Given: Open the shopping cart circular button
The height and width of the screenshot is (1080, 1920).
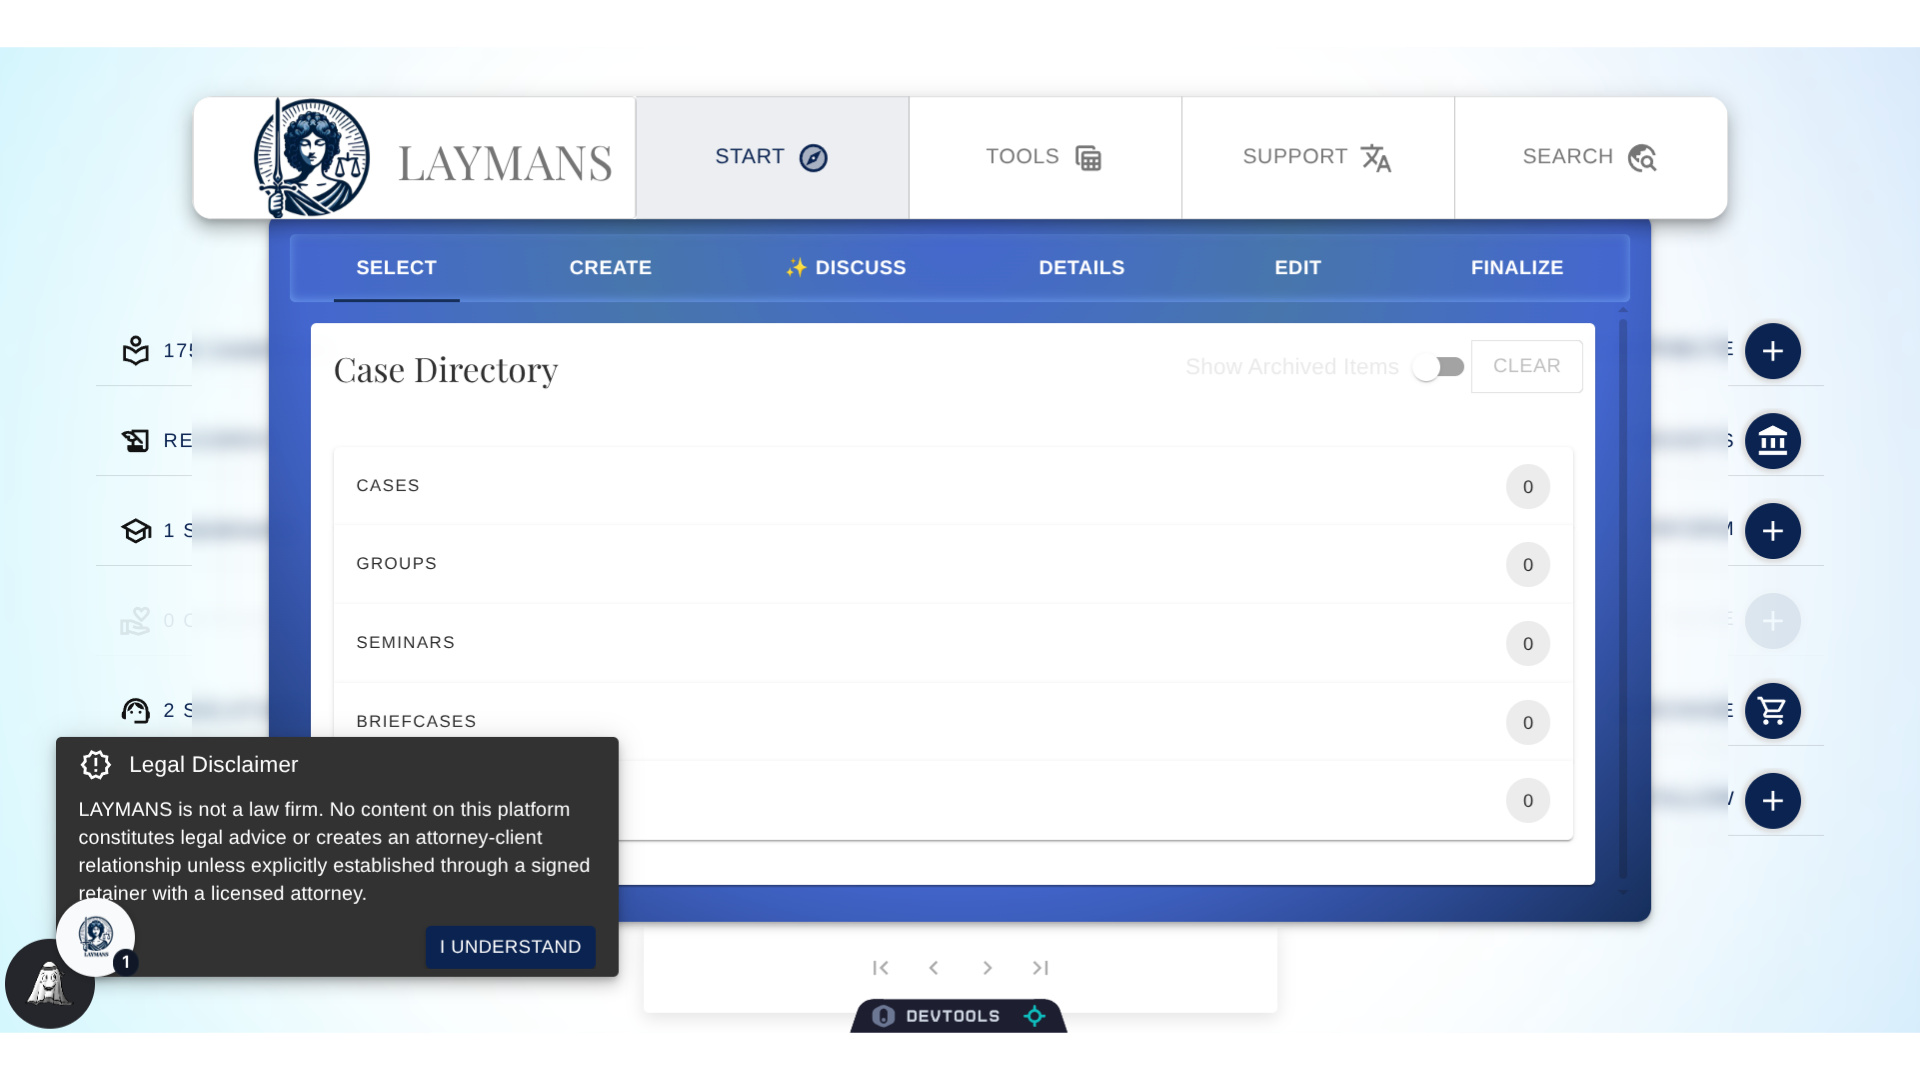Looking at the screenshot, I should [x=1774, y=710].
